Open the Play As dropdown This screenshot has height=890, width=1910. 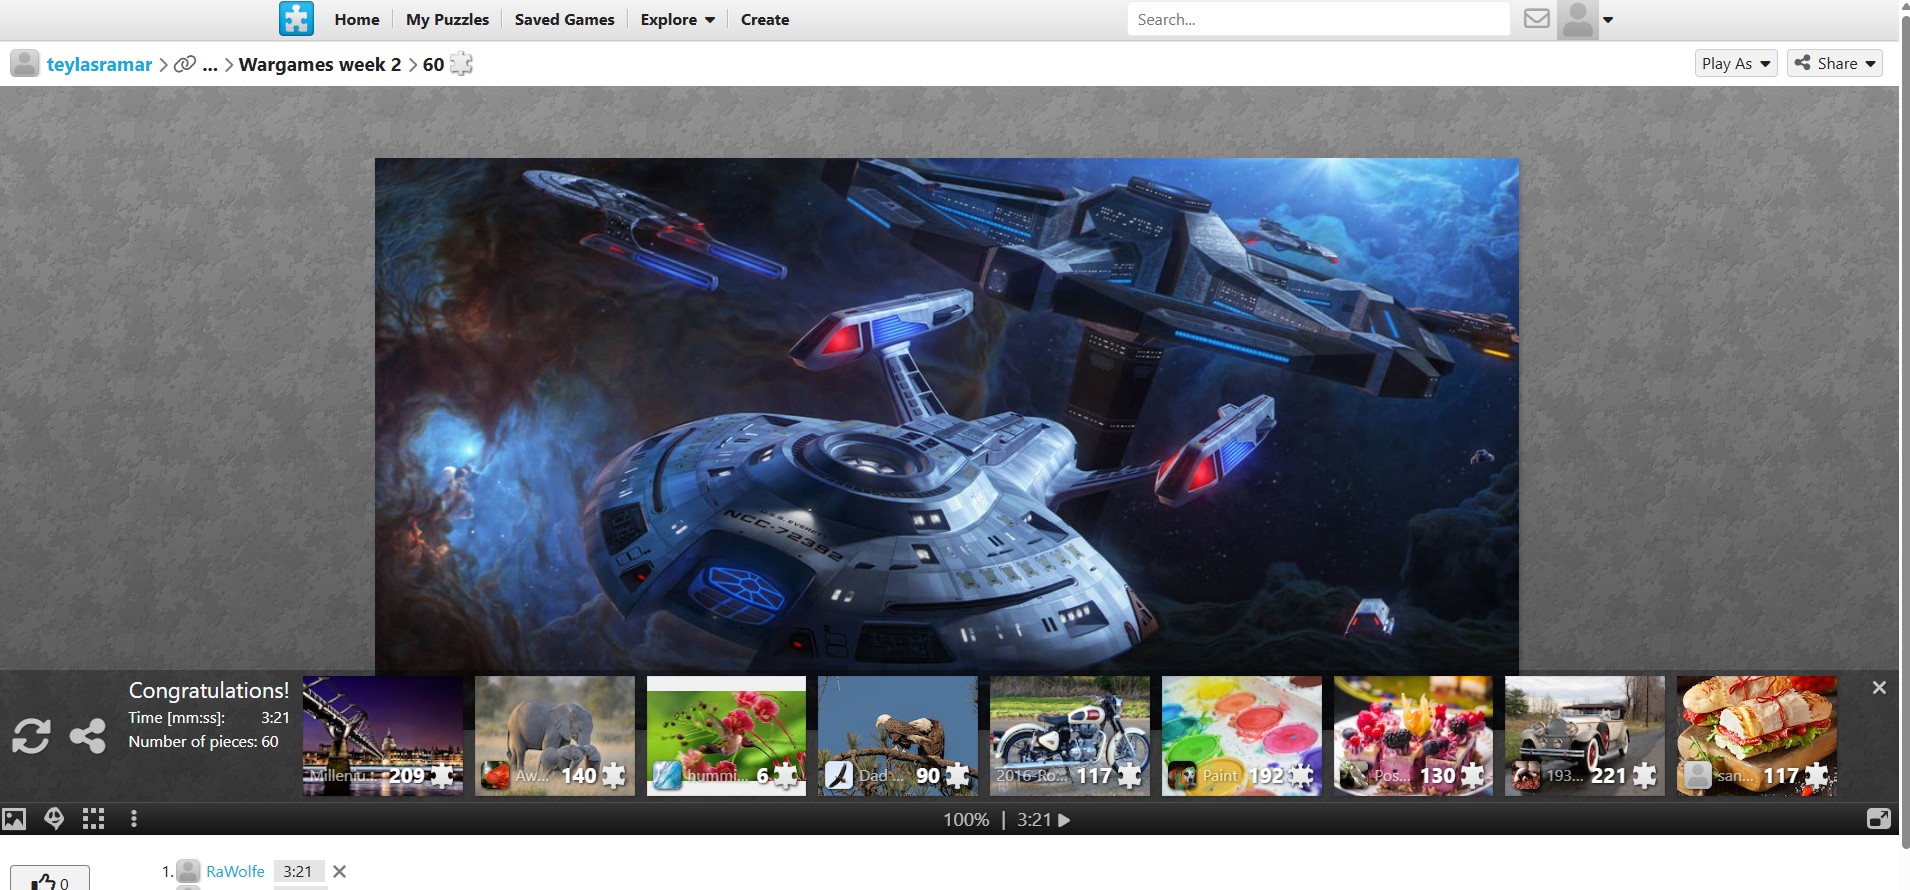1736,64
